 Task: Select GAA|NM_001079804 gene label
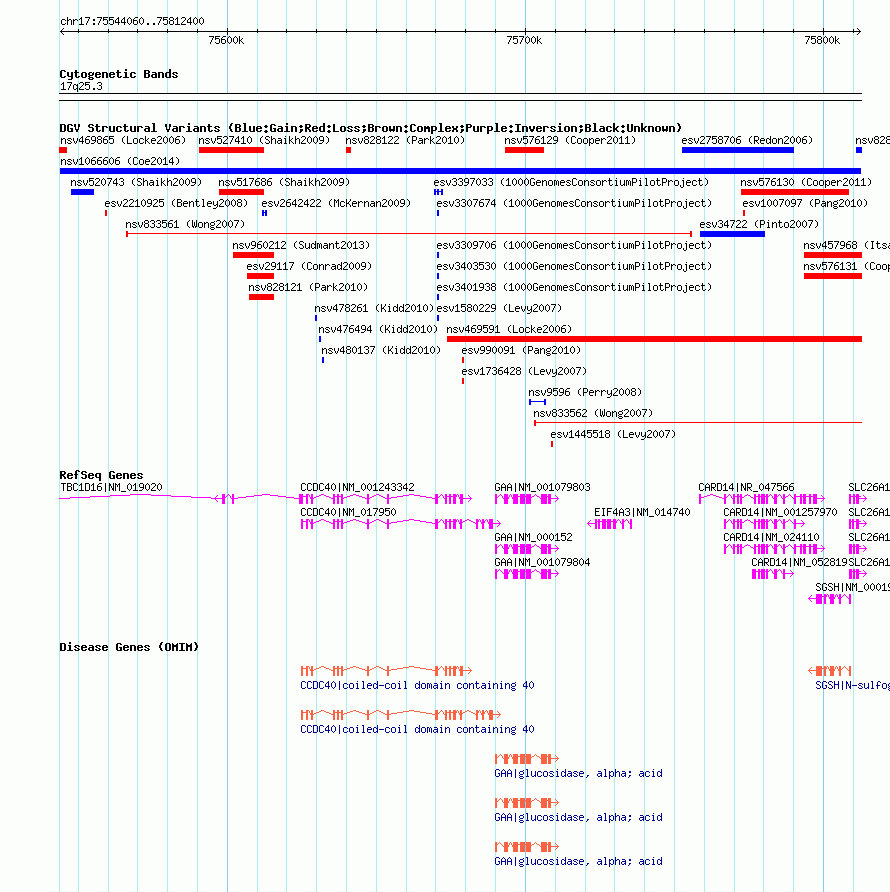542,563
